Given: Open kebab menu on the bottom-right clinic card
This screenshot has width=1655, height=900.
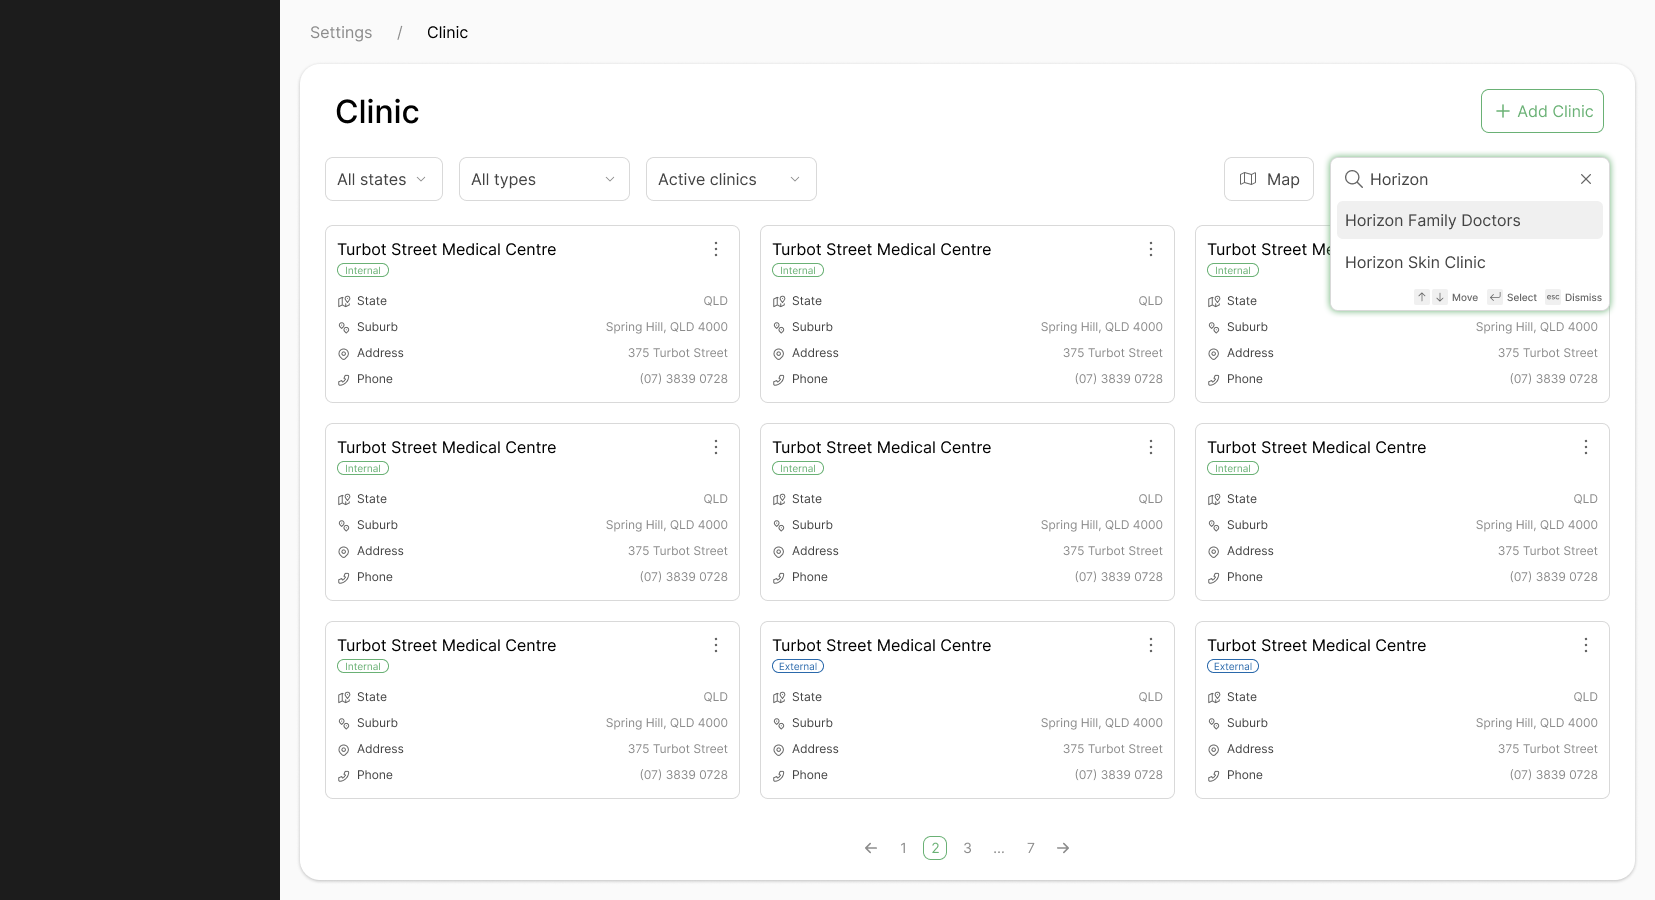Looking at the screenshot, I should (1586, 645).
